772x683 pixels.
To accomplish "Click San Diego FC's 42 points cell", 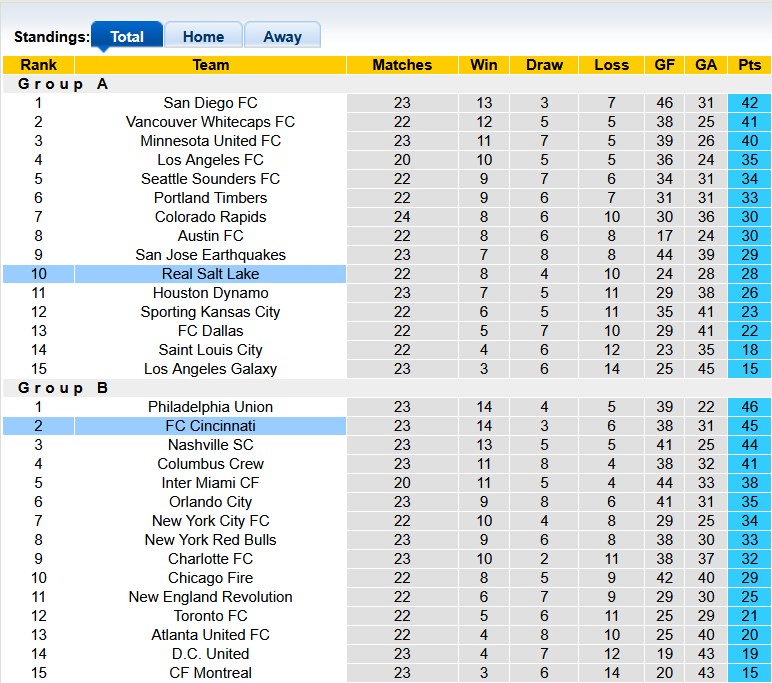I will pyautogui.click(x=749, y=103).
